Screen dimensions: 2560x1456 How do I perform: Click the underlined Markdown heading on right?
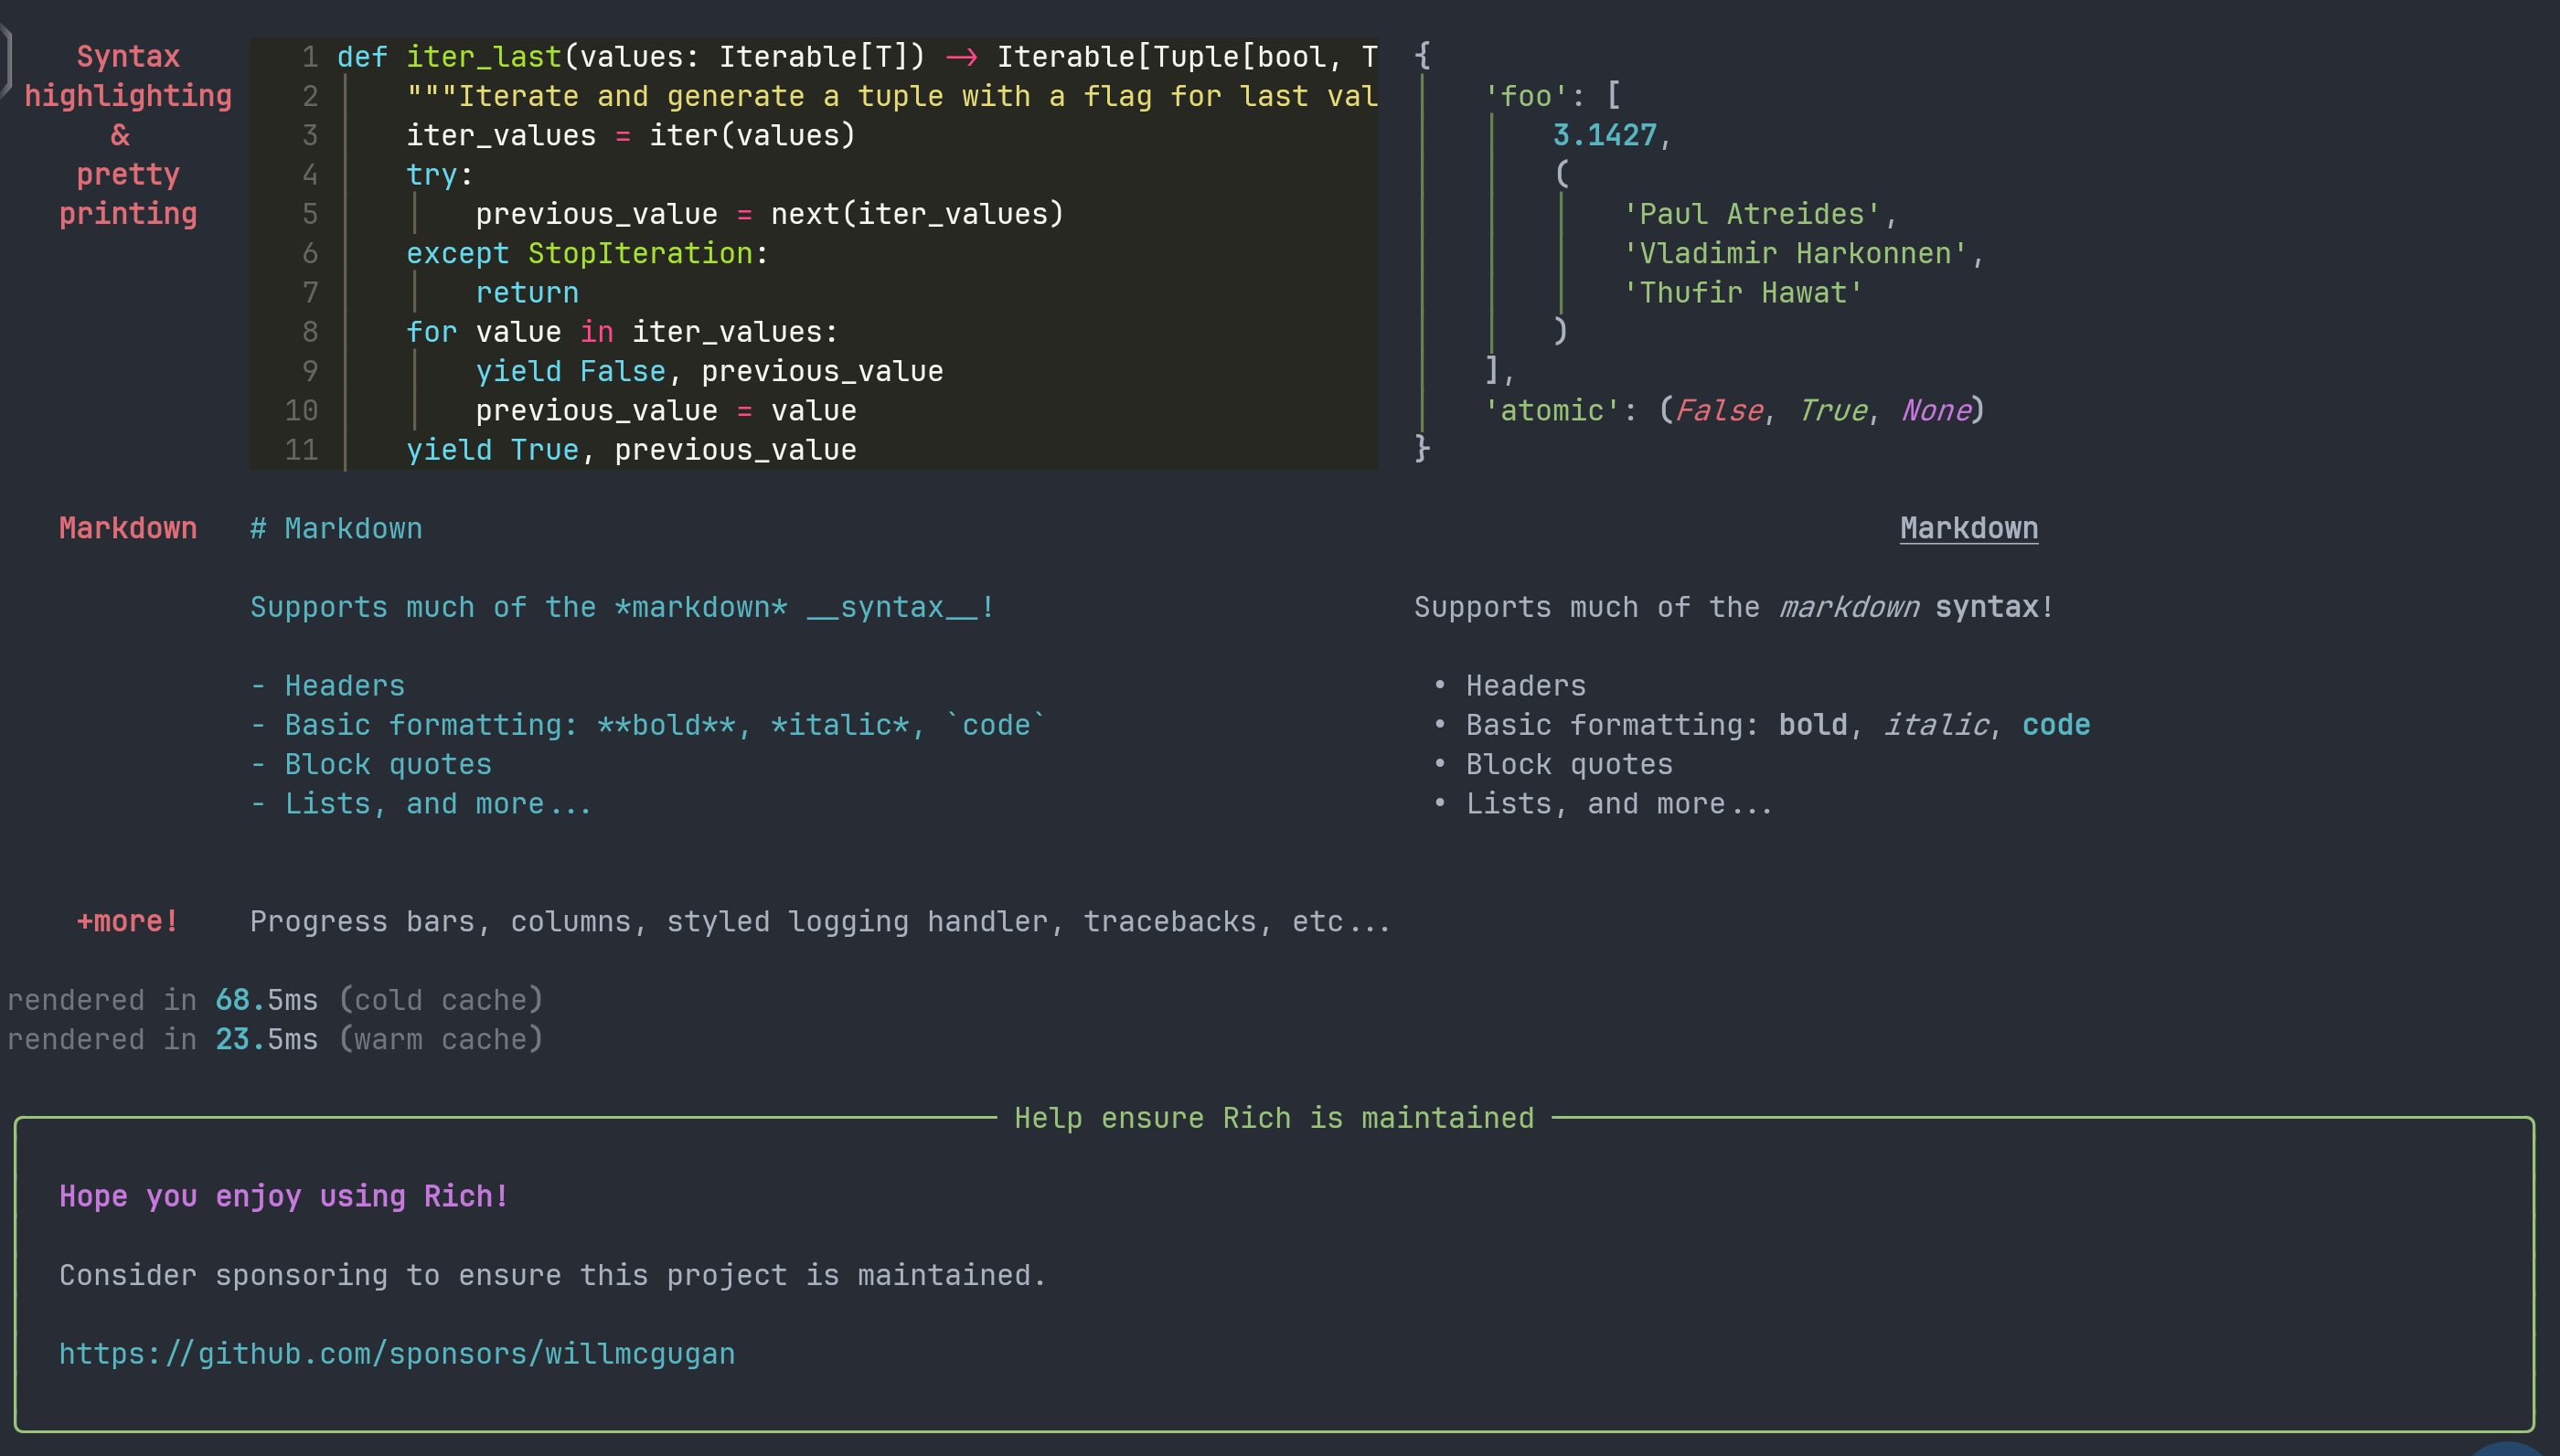(x=1968, y=528)
